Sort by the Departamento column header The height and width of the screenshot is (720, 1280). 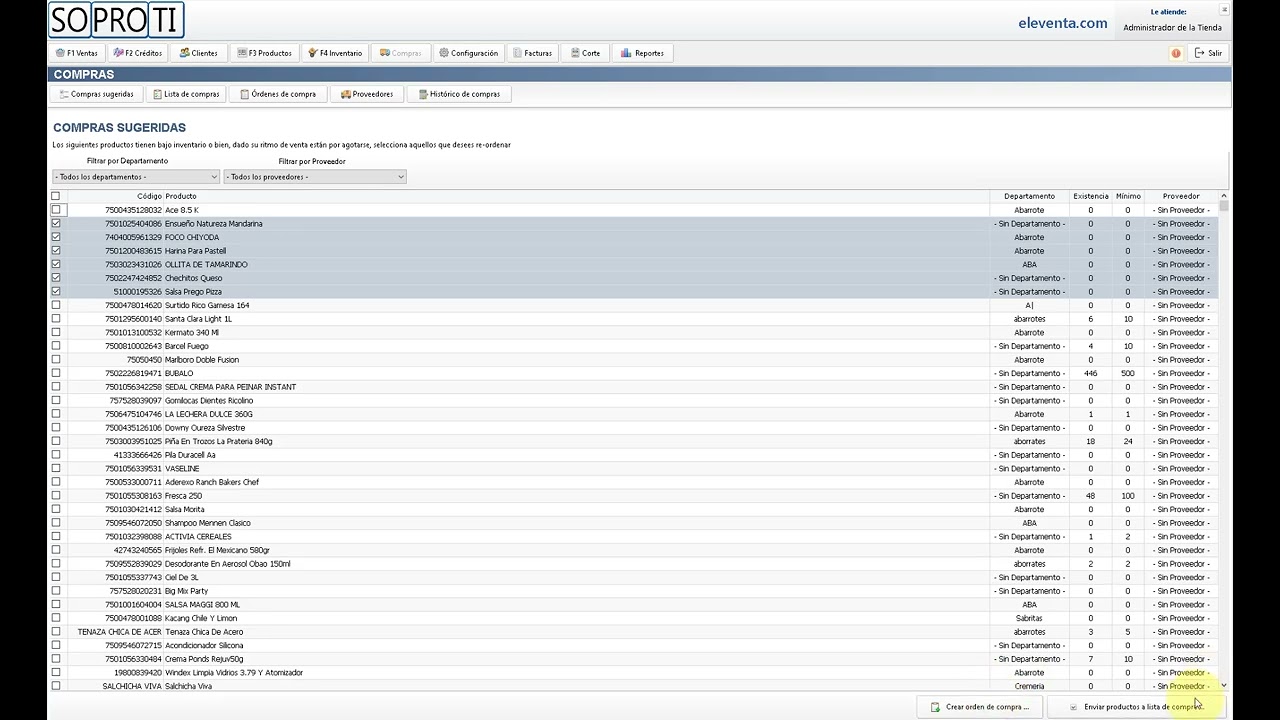(1029, 196)
